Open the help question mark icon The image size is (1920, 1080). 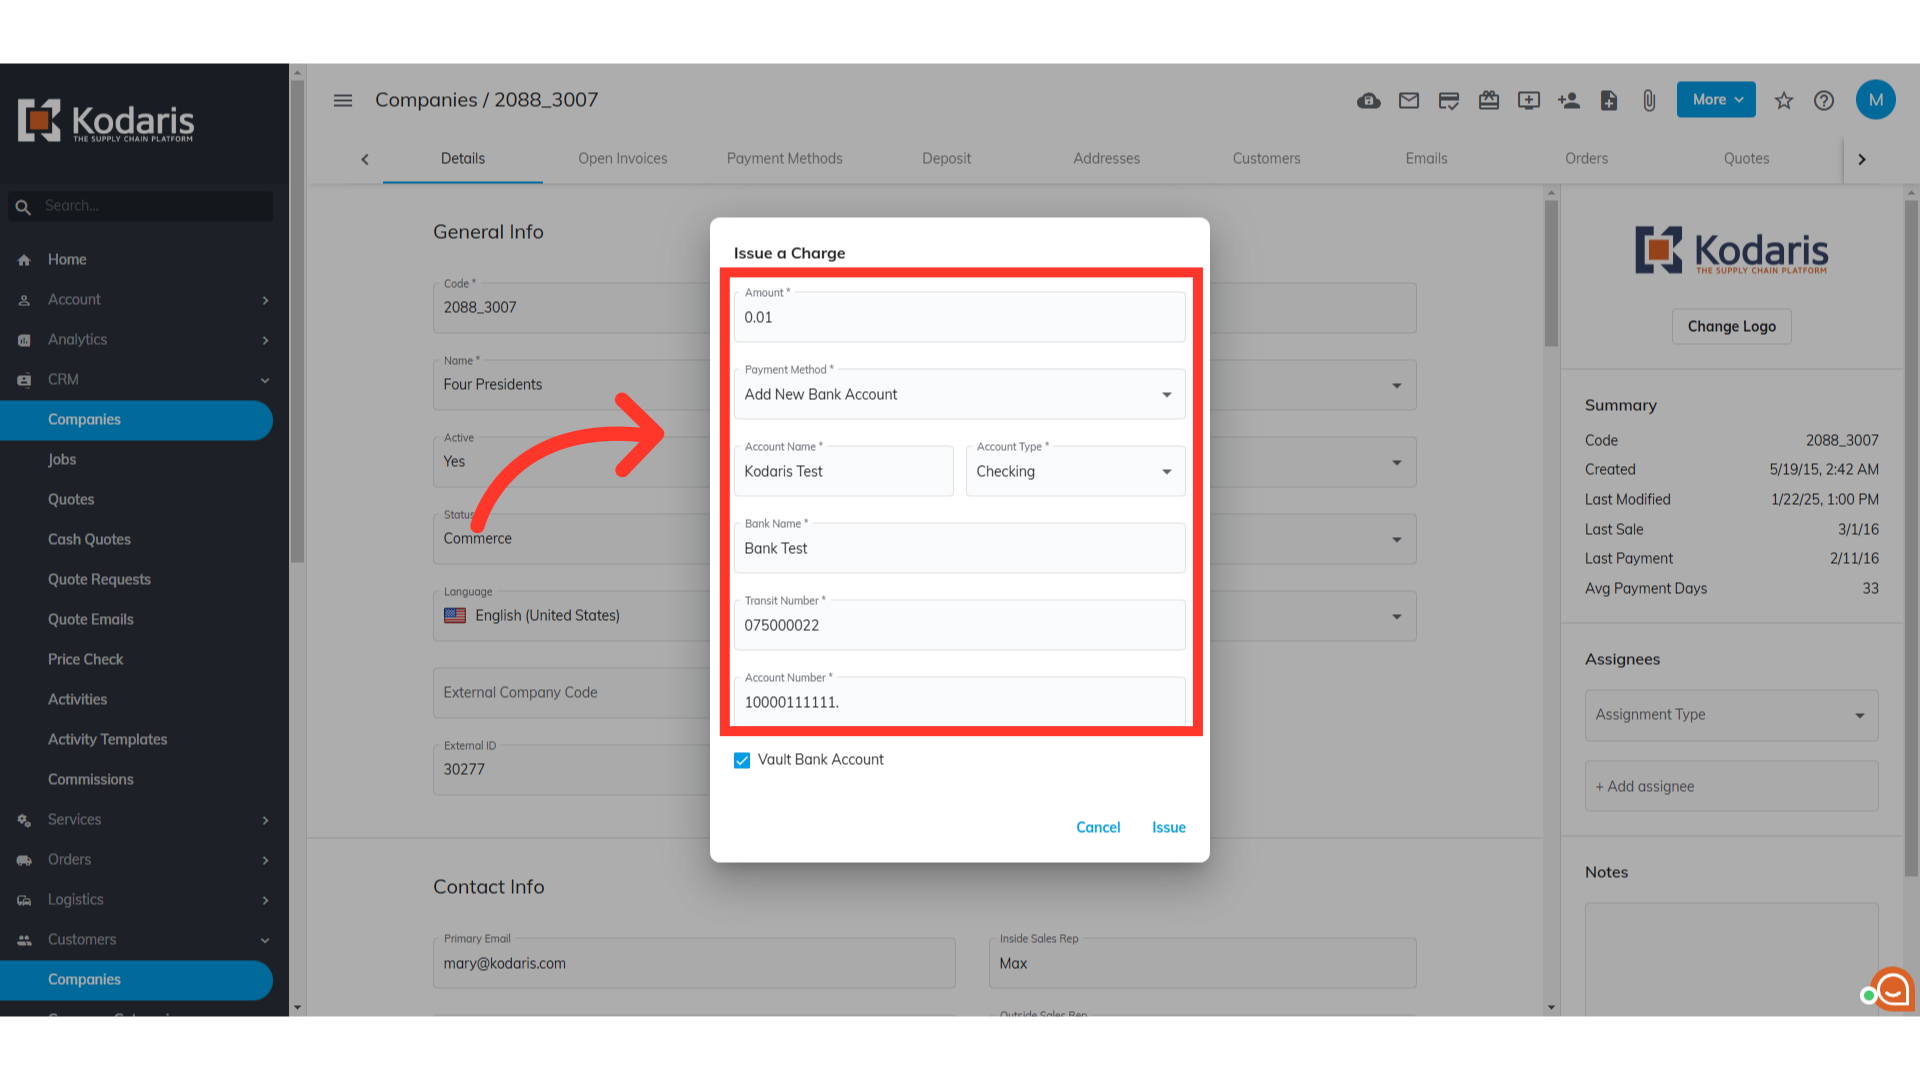tap(1824, 100)
